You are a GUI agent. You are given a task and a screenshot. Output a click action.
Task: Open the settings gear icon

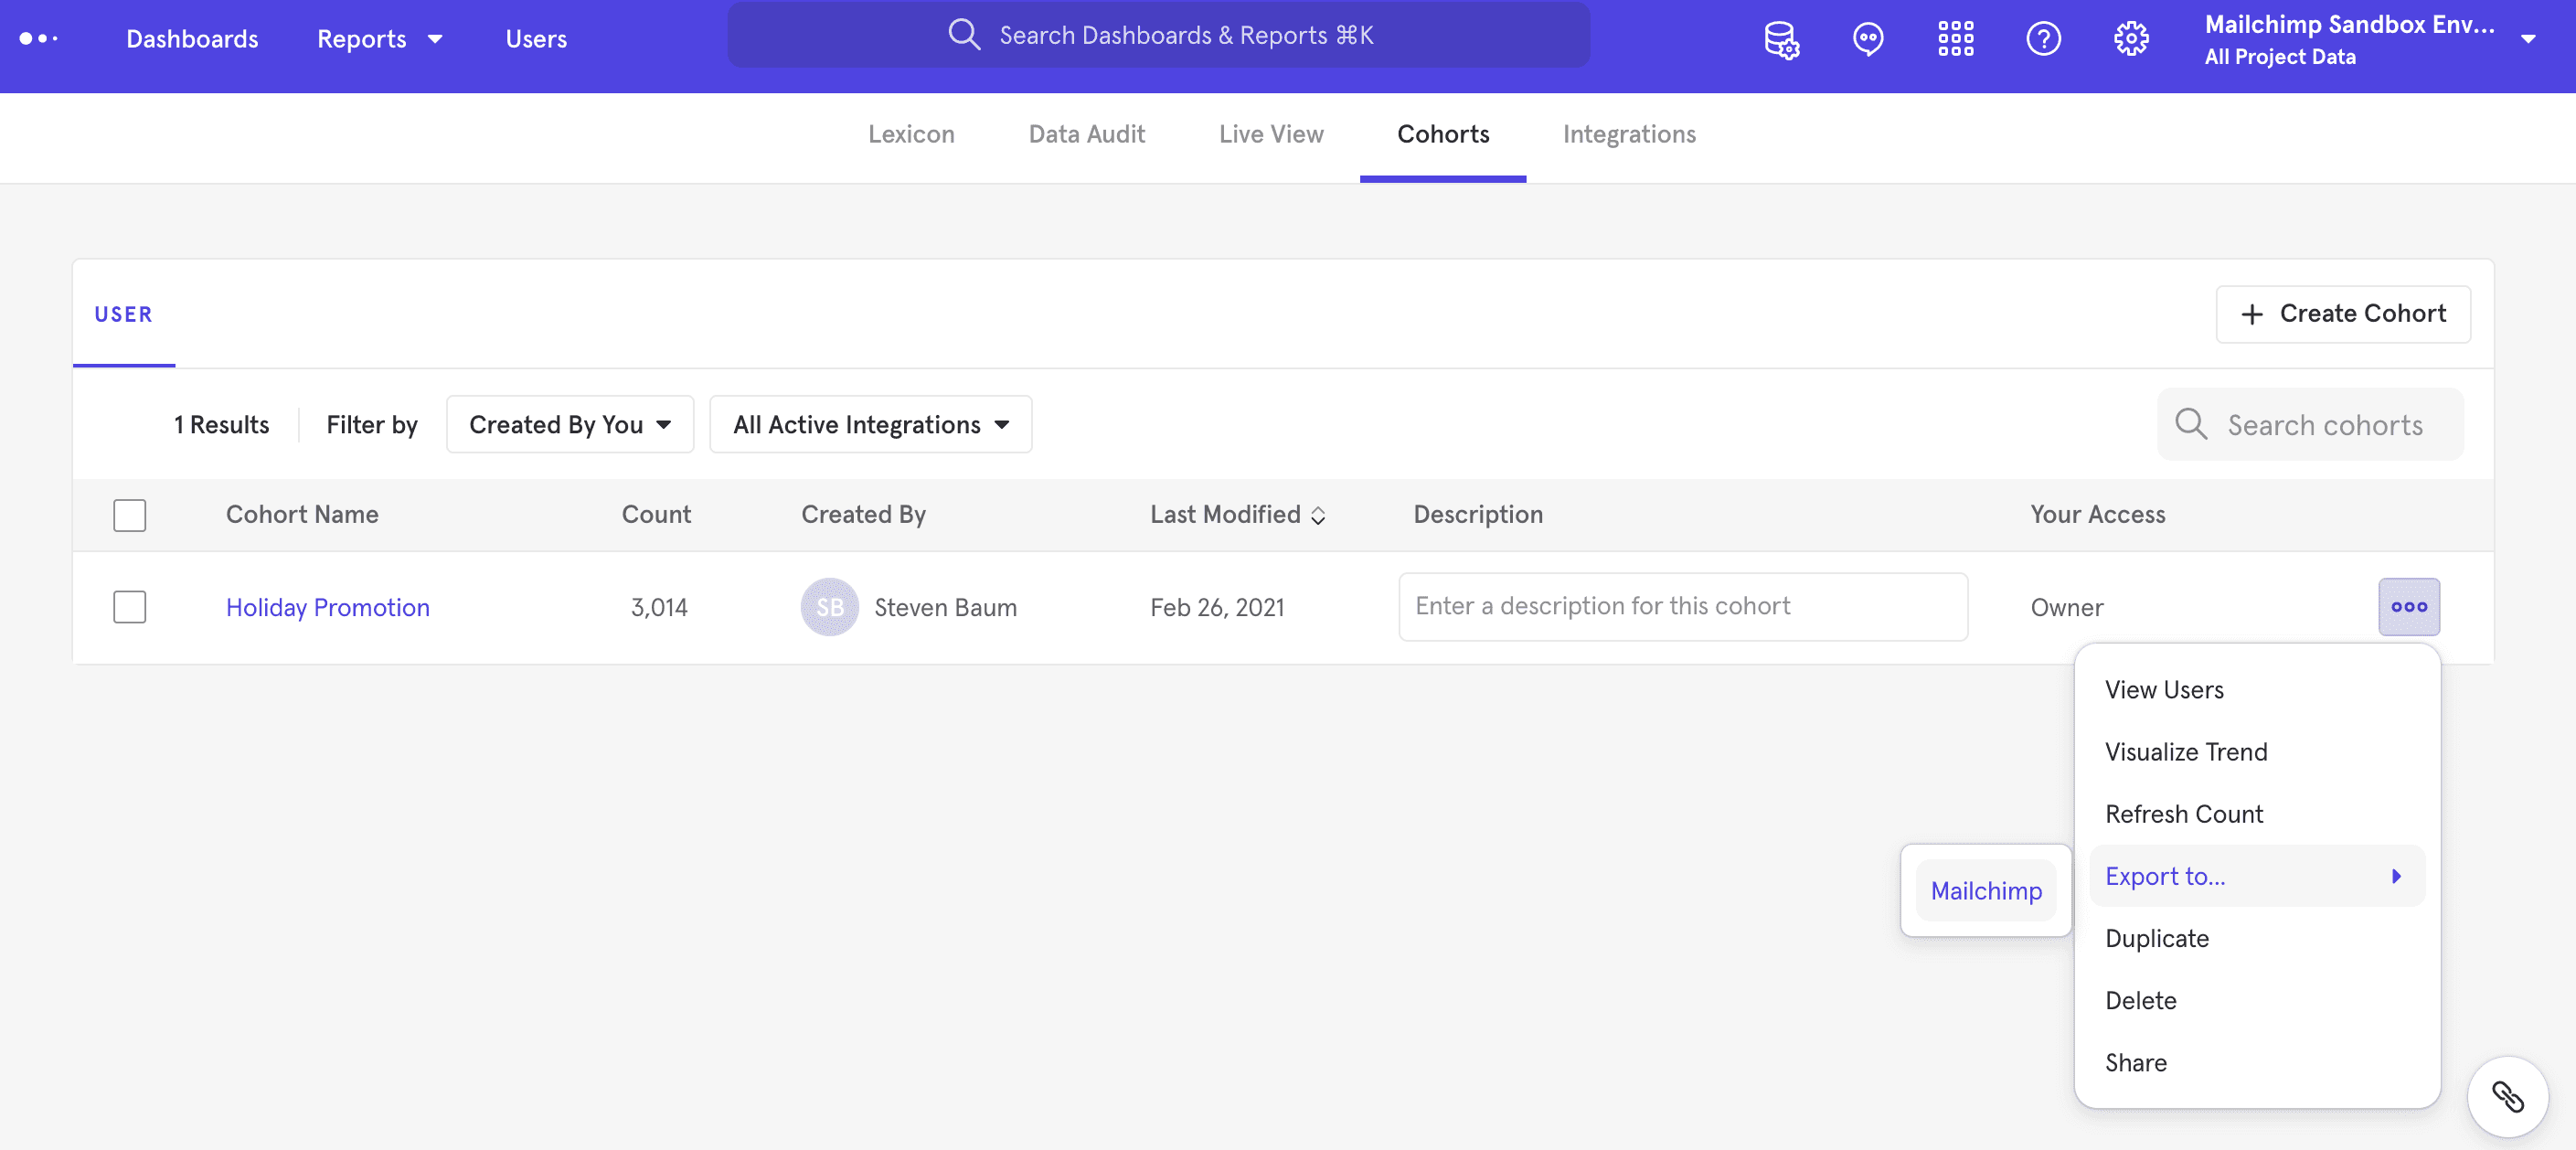click(x=2130, y=39)
